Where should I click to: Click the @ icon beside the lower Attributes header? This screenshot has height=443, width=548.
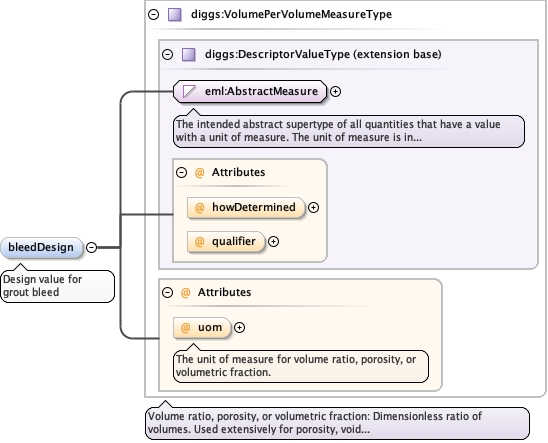[185, 292]
